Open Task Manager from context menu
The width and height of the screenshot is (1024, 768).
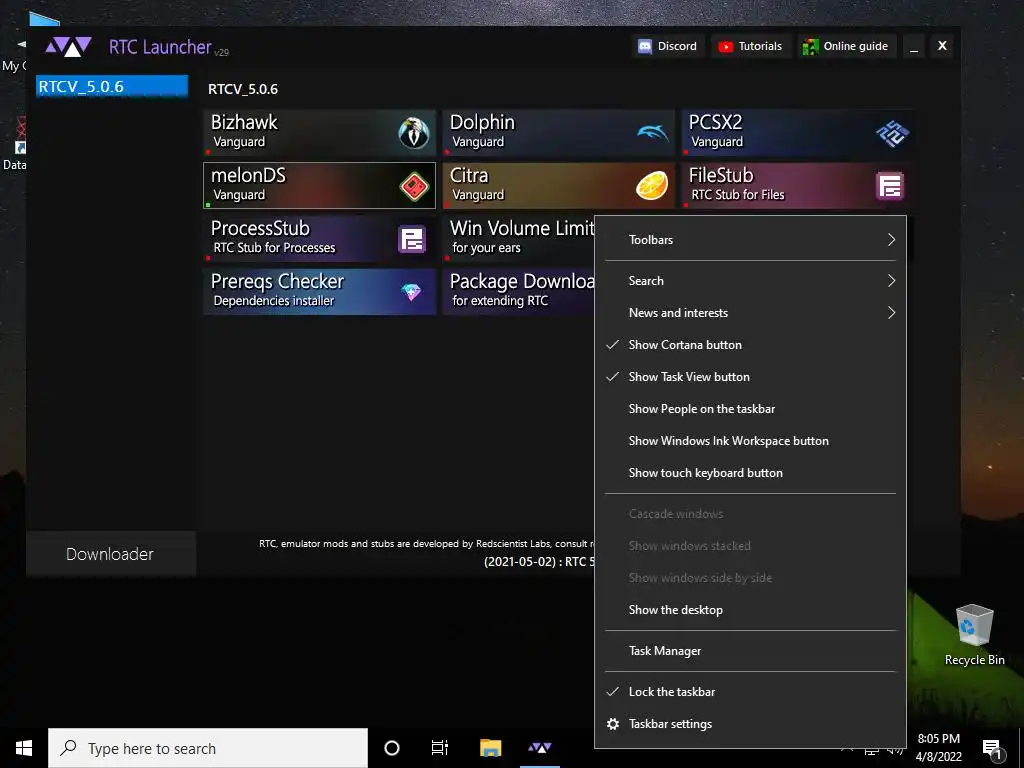pyautogui.click(x=750, y=651)
